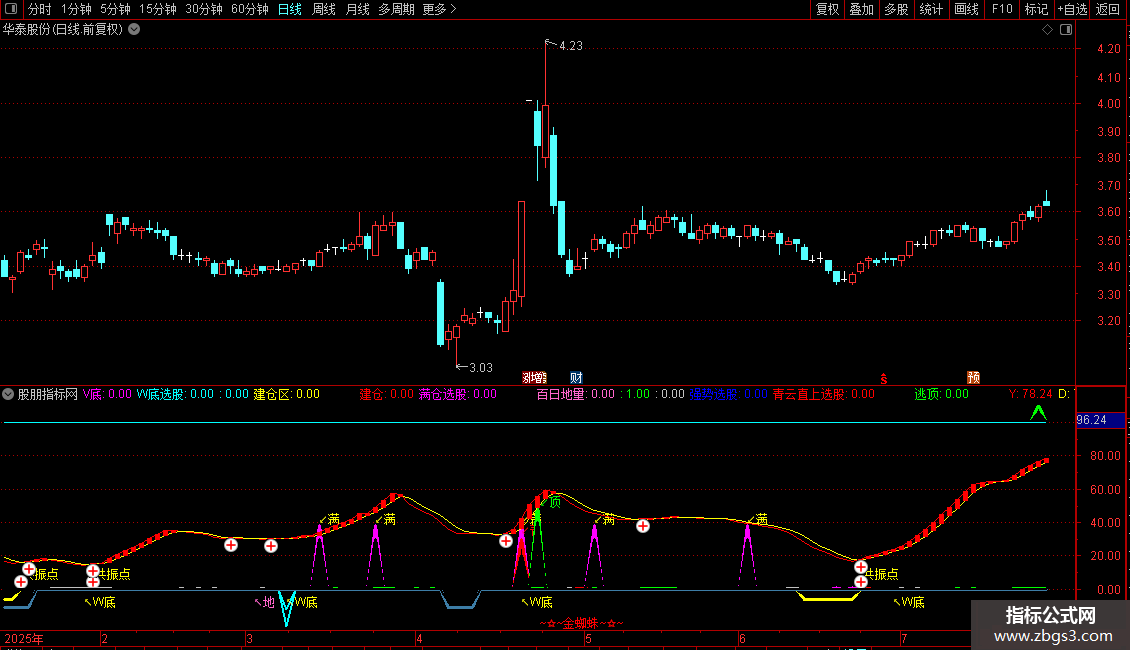Open the 画线 drawing tools

[966, 9]
